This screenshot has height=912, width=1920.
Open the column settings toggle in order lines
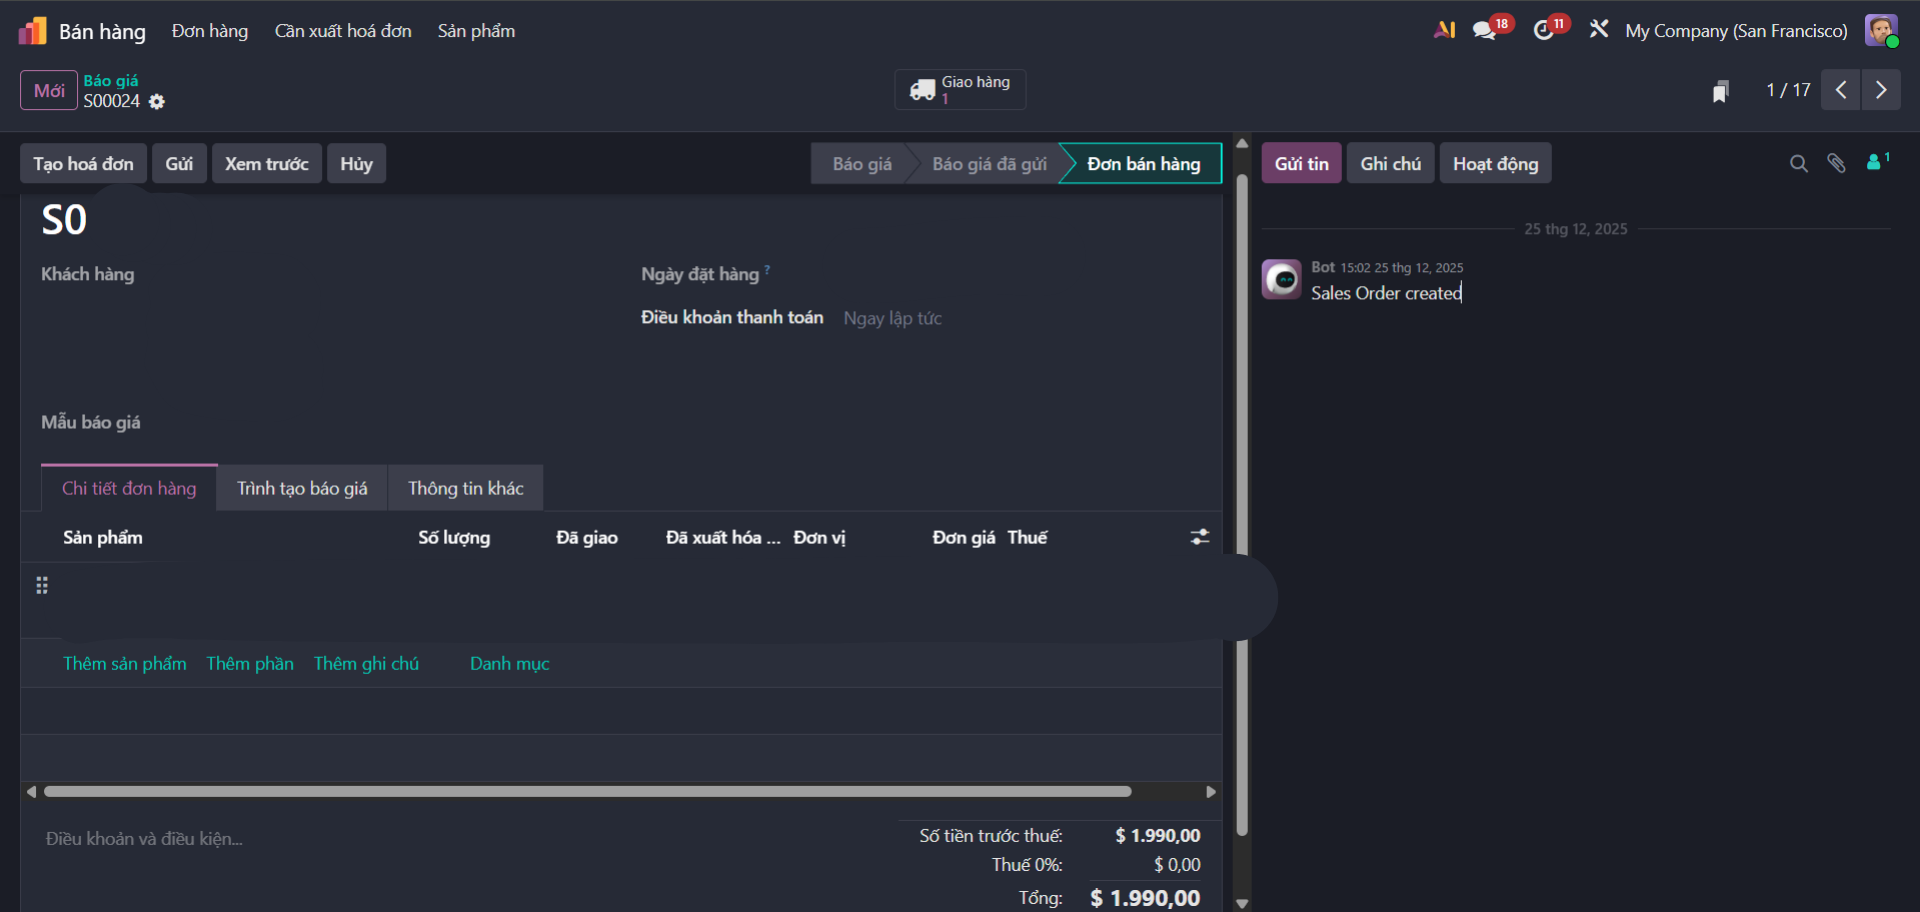pyautogui.click(x=1200, y=538)
